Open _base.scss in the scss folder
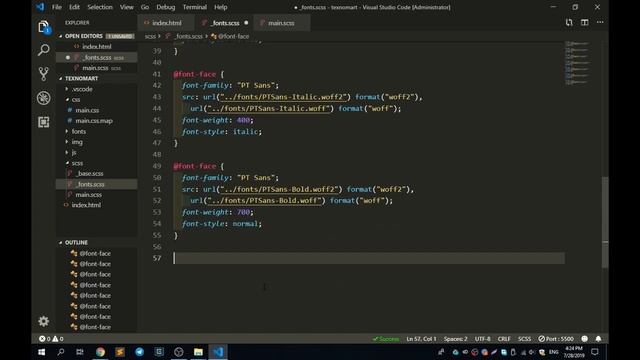The height and width of the screenshot is (360, 640). point(89,173)
